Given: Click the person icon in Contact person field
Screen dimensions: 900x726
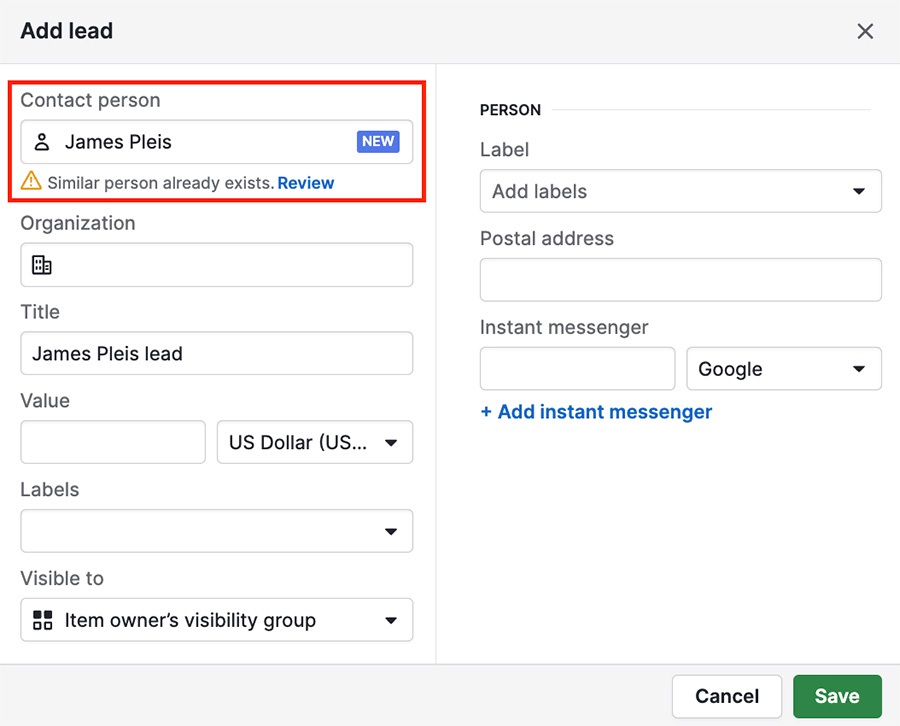Looking at the screenshot, I should click(x=42, y=142).
